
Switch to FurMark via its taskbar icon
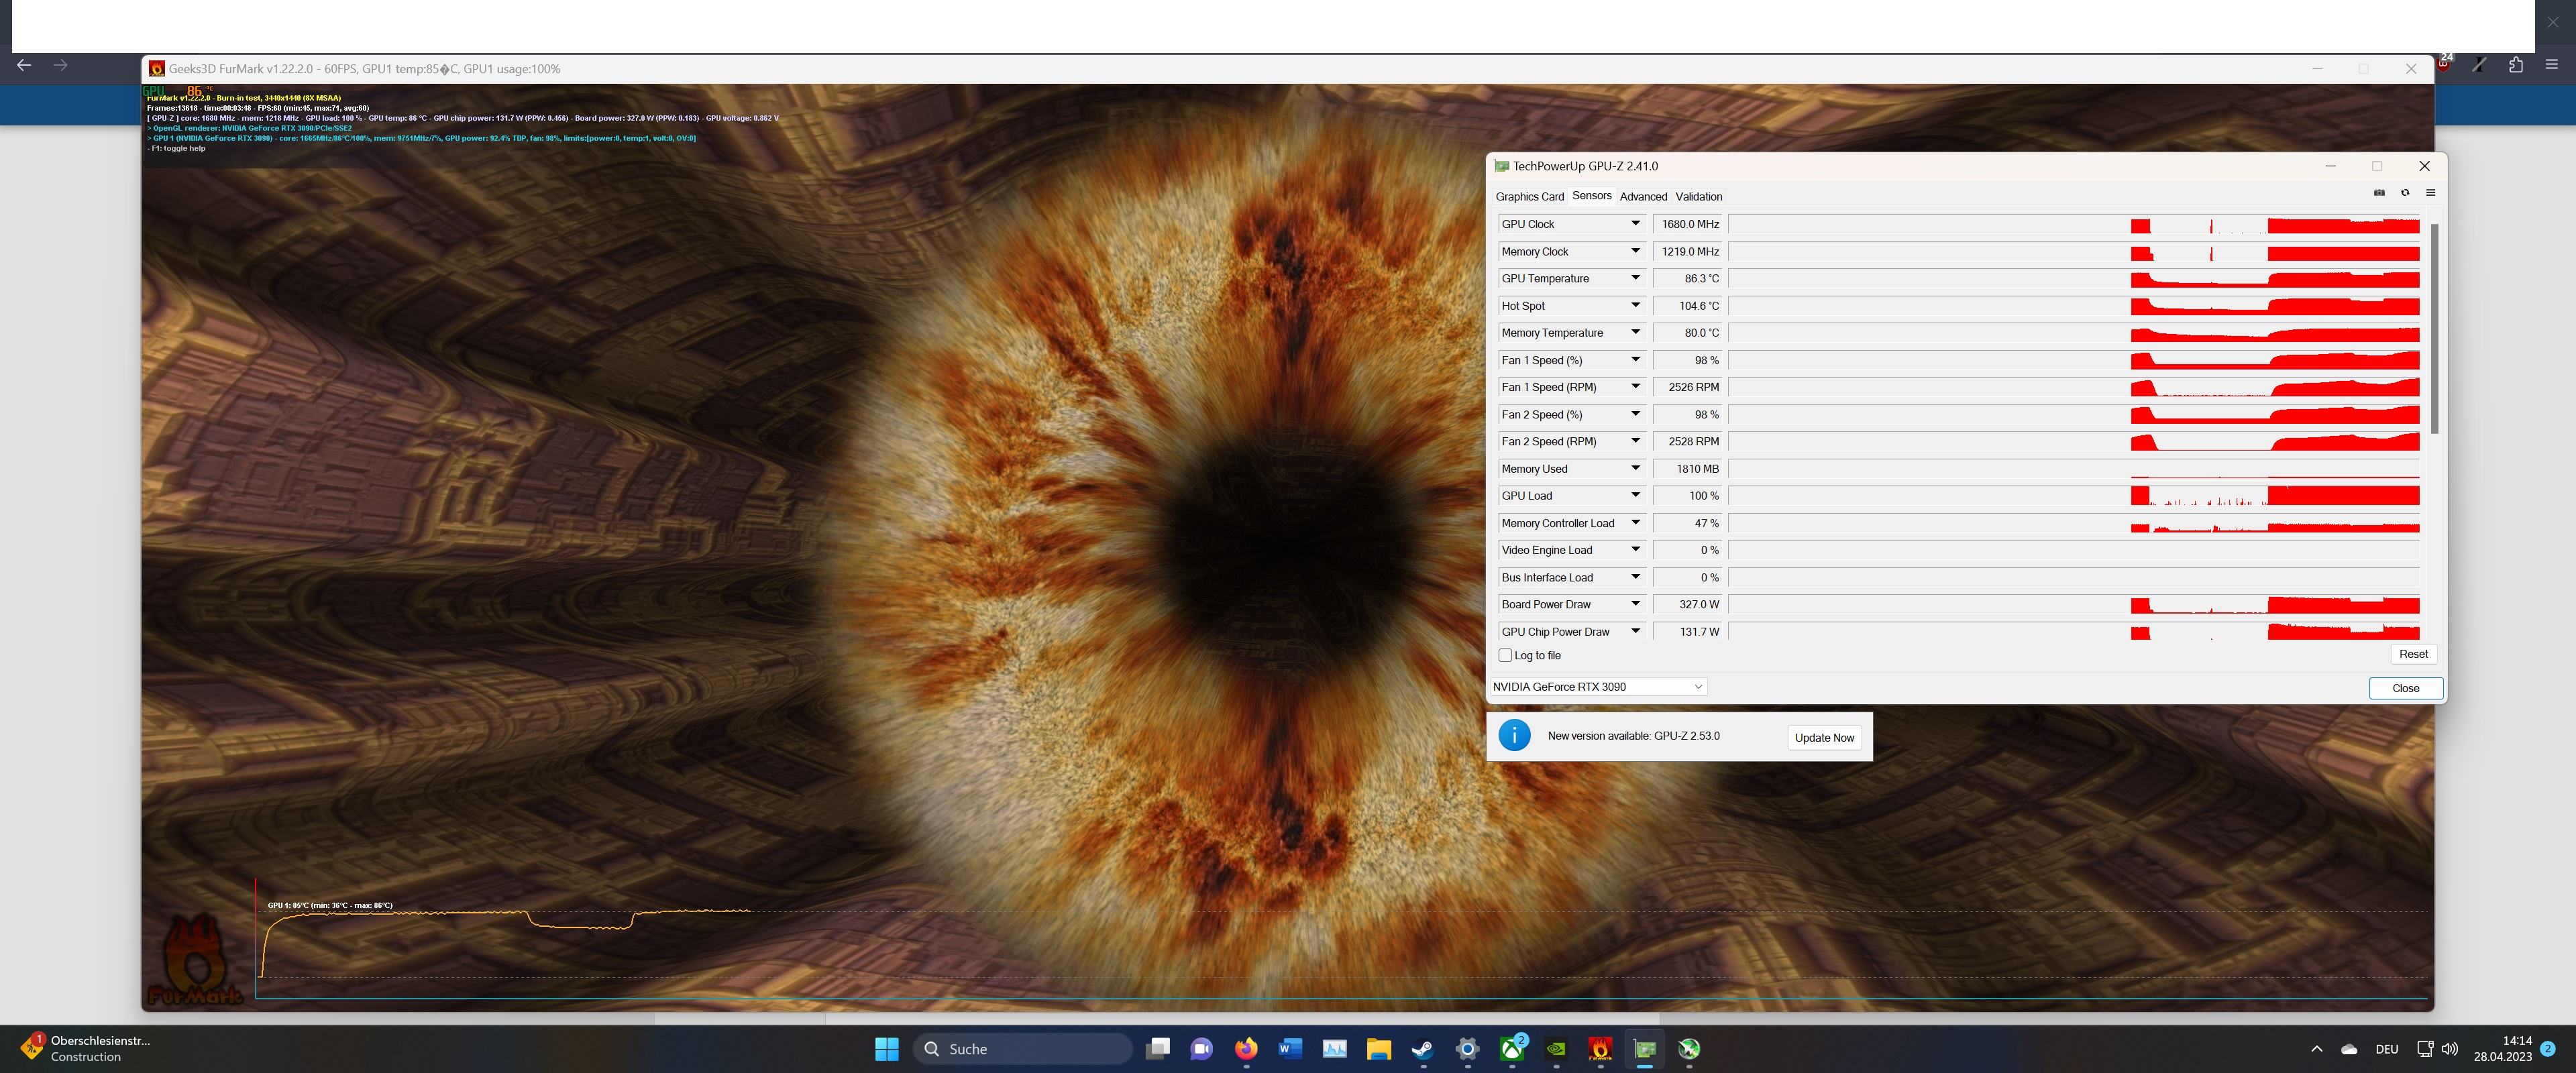click(1600, 1048)
